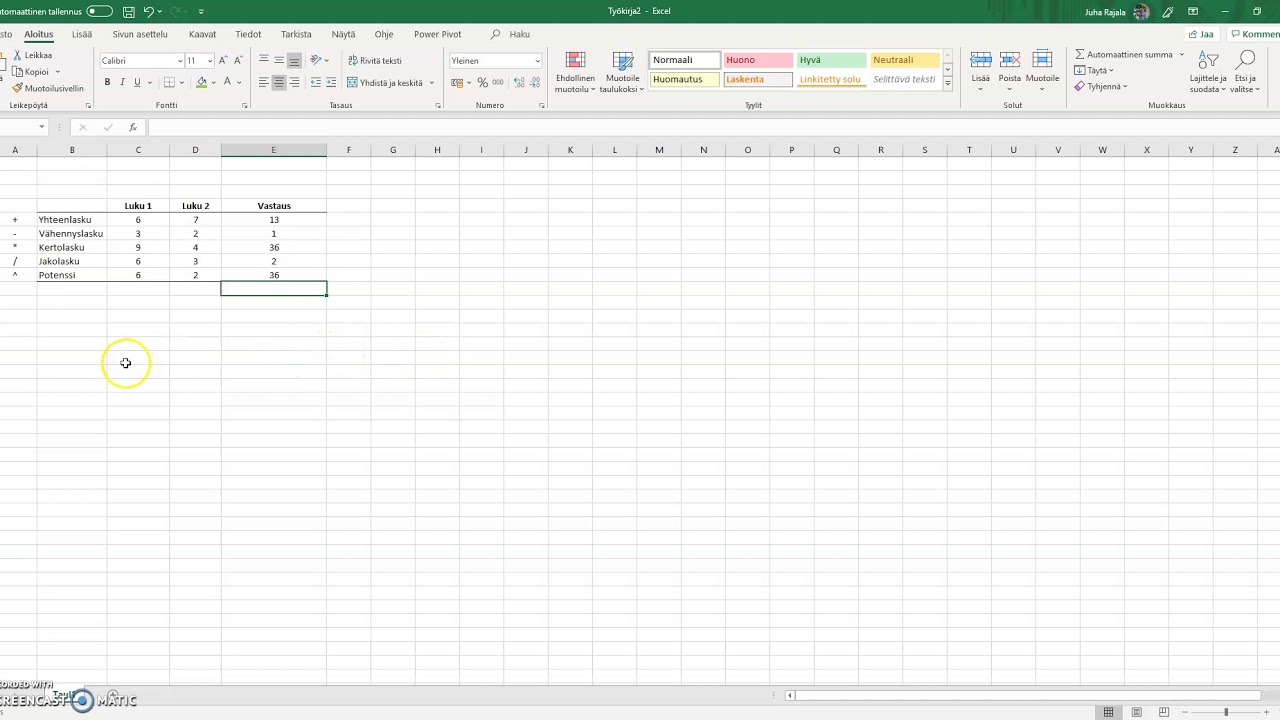
Task: Click Rivitä teksti wrap text button
Action: point(375,61)
